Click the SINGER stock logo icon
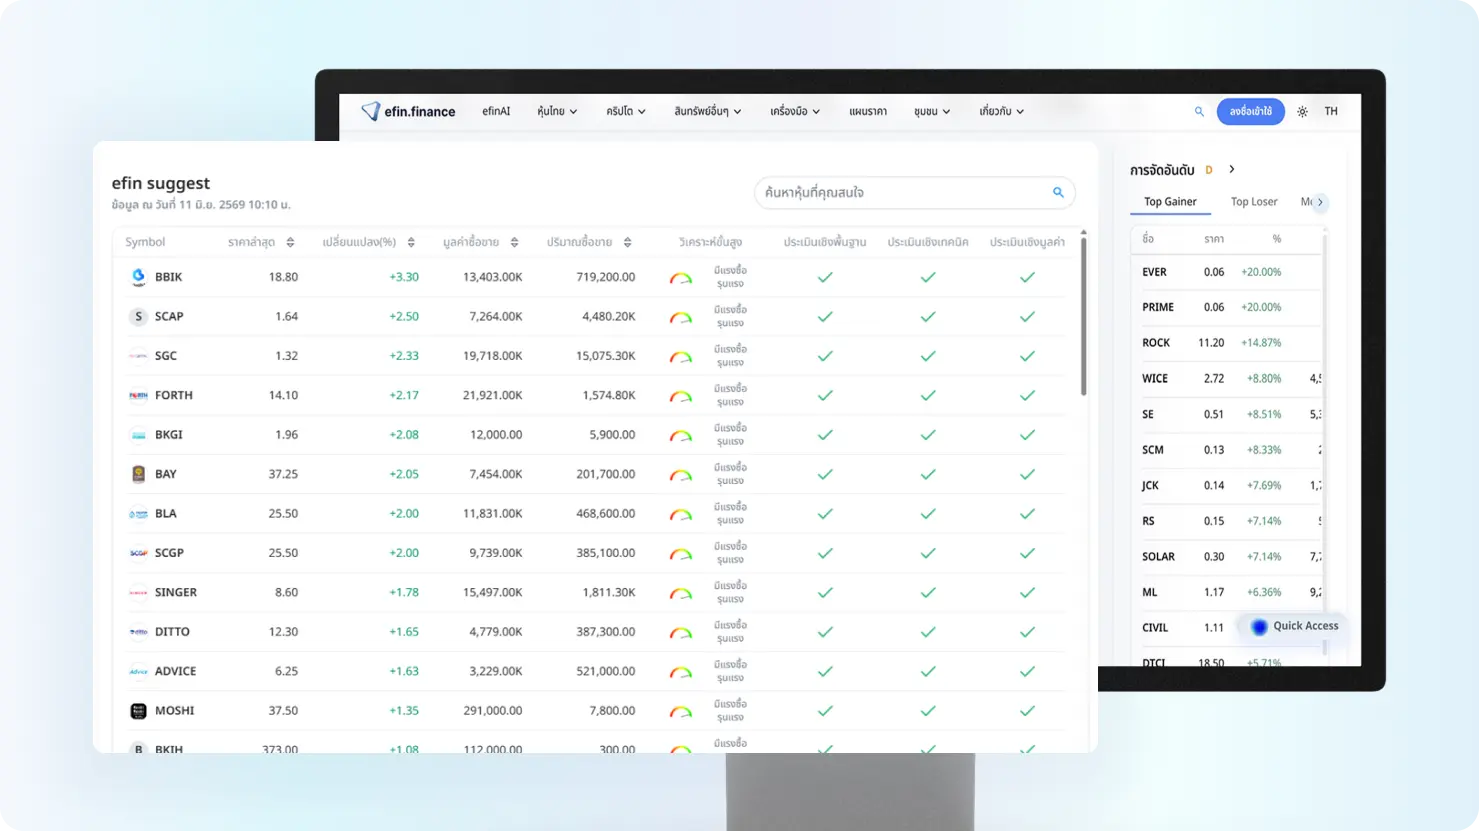This screenshot has width=1479, height=831. tap(138, 592)
